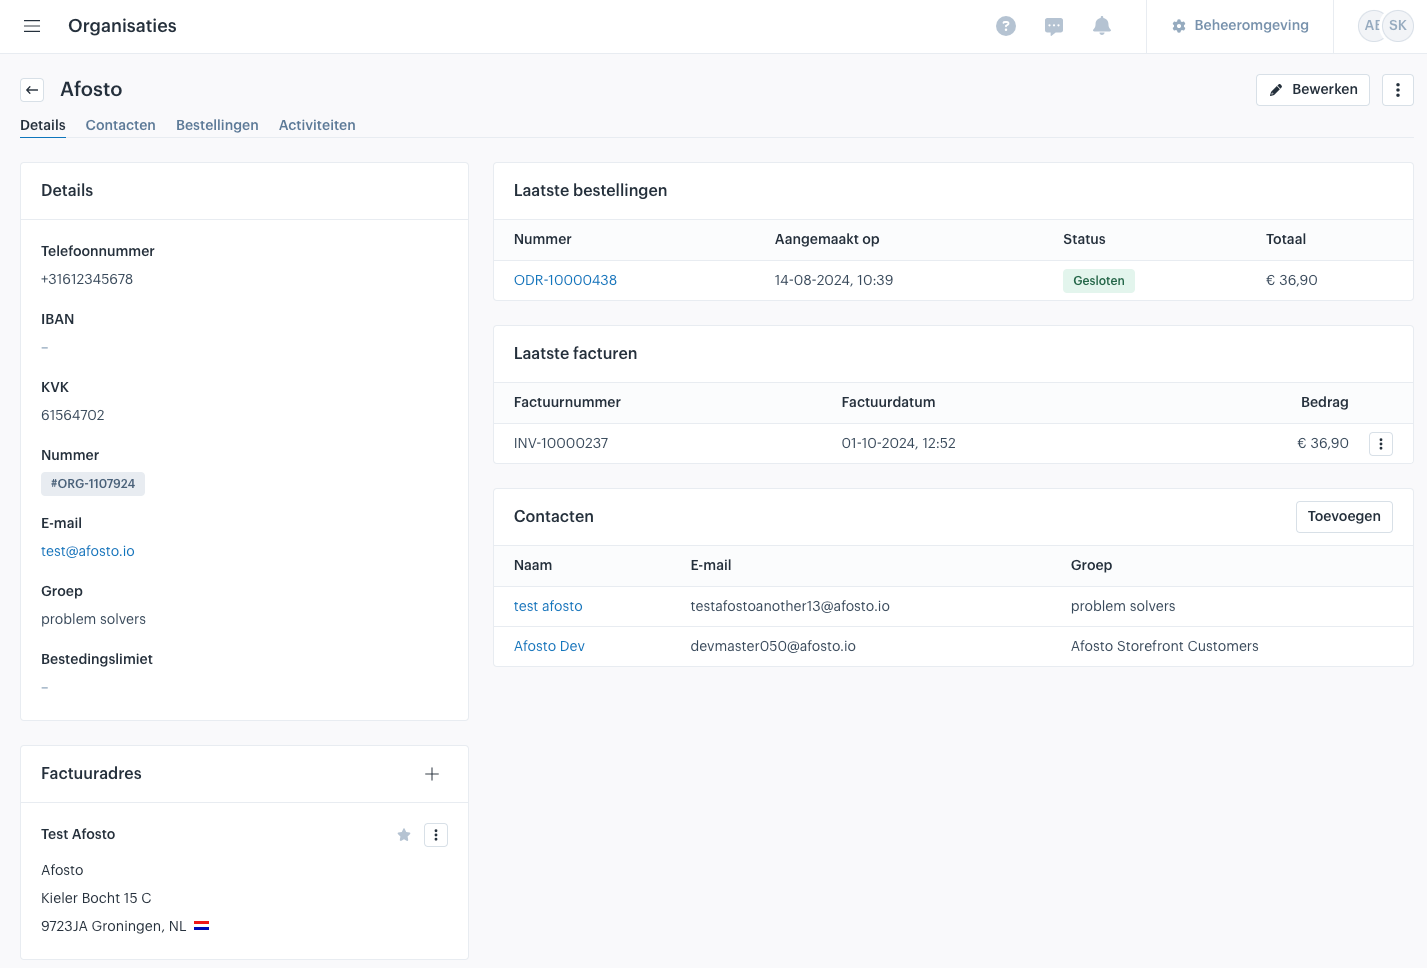Click the Netherlands flag icon
1427x968 pixels.
coord(201,926)
